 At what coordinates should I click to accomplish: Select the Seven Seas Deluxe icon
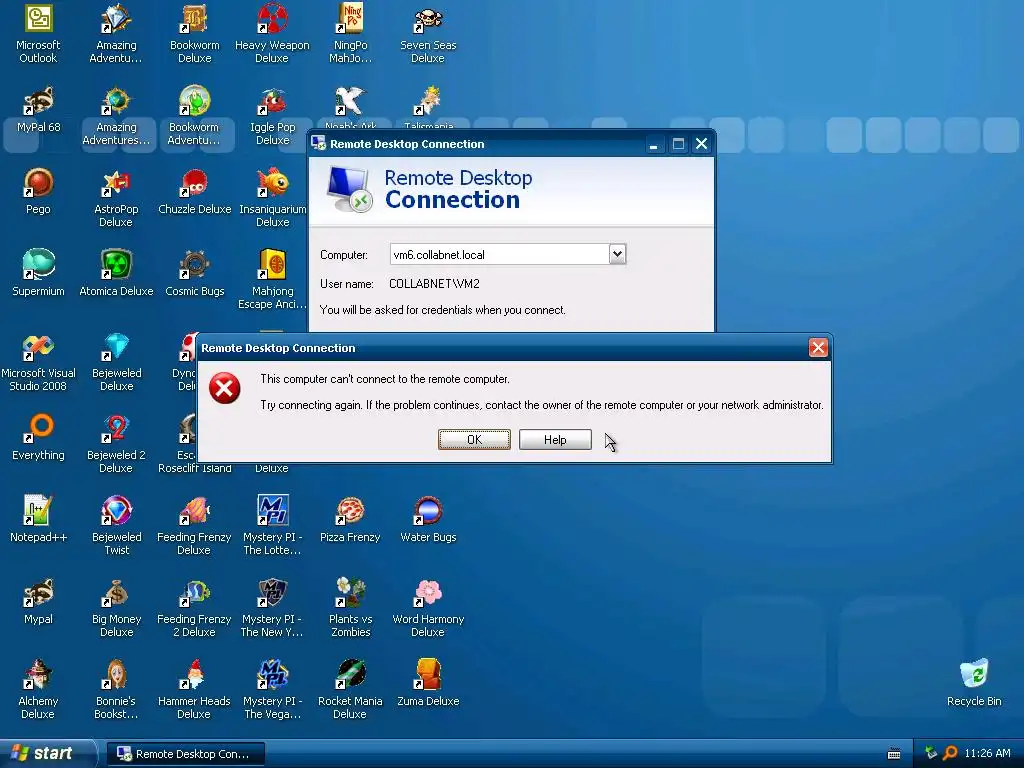point(428,34)
